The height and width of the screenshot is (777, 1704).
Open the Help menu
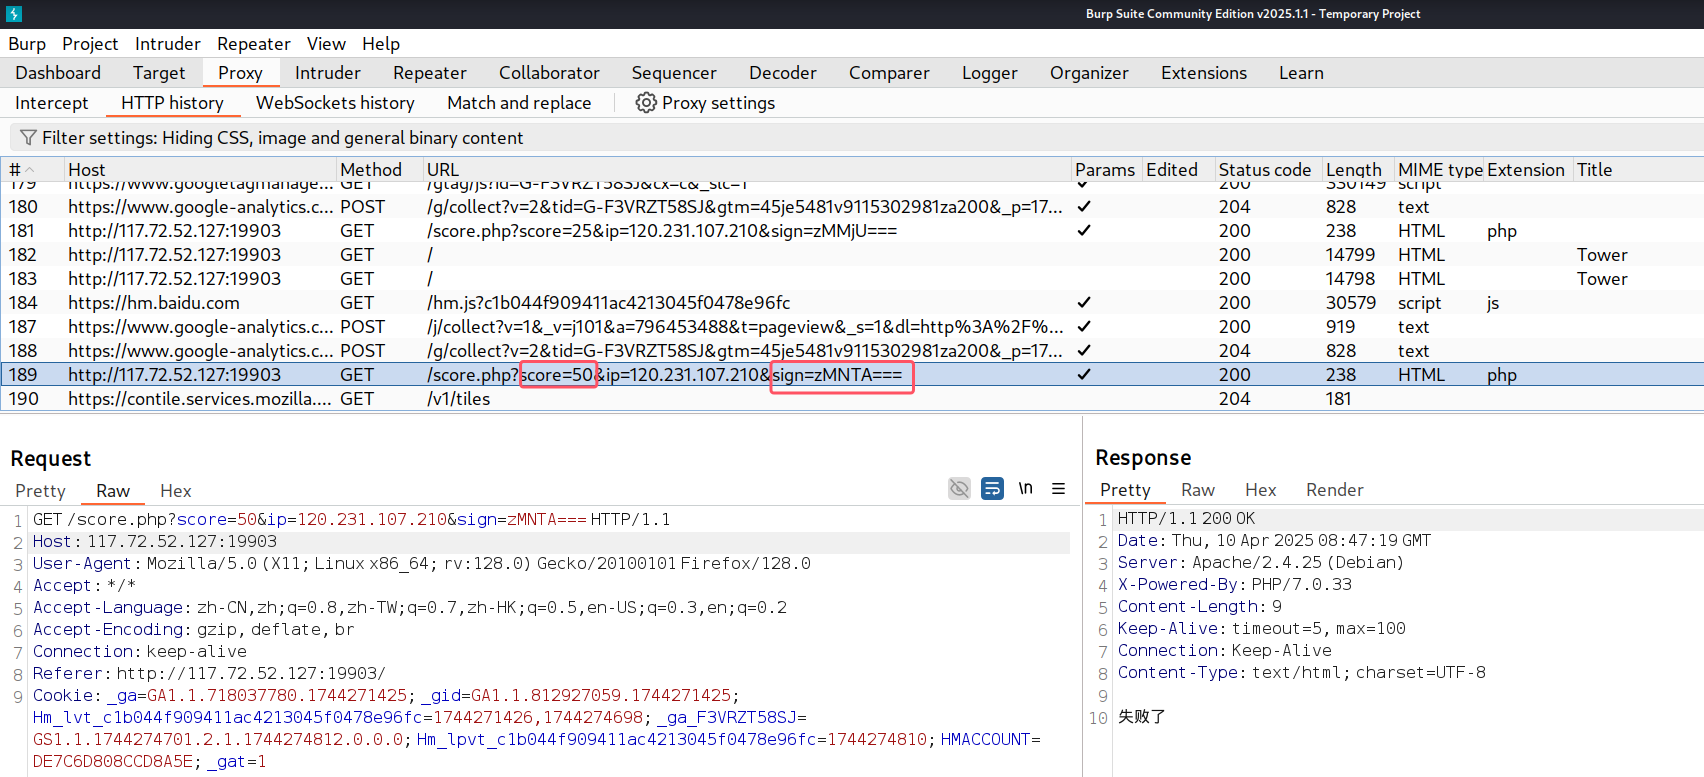click(381, 44)
